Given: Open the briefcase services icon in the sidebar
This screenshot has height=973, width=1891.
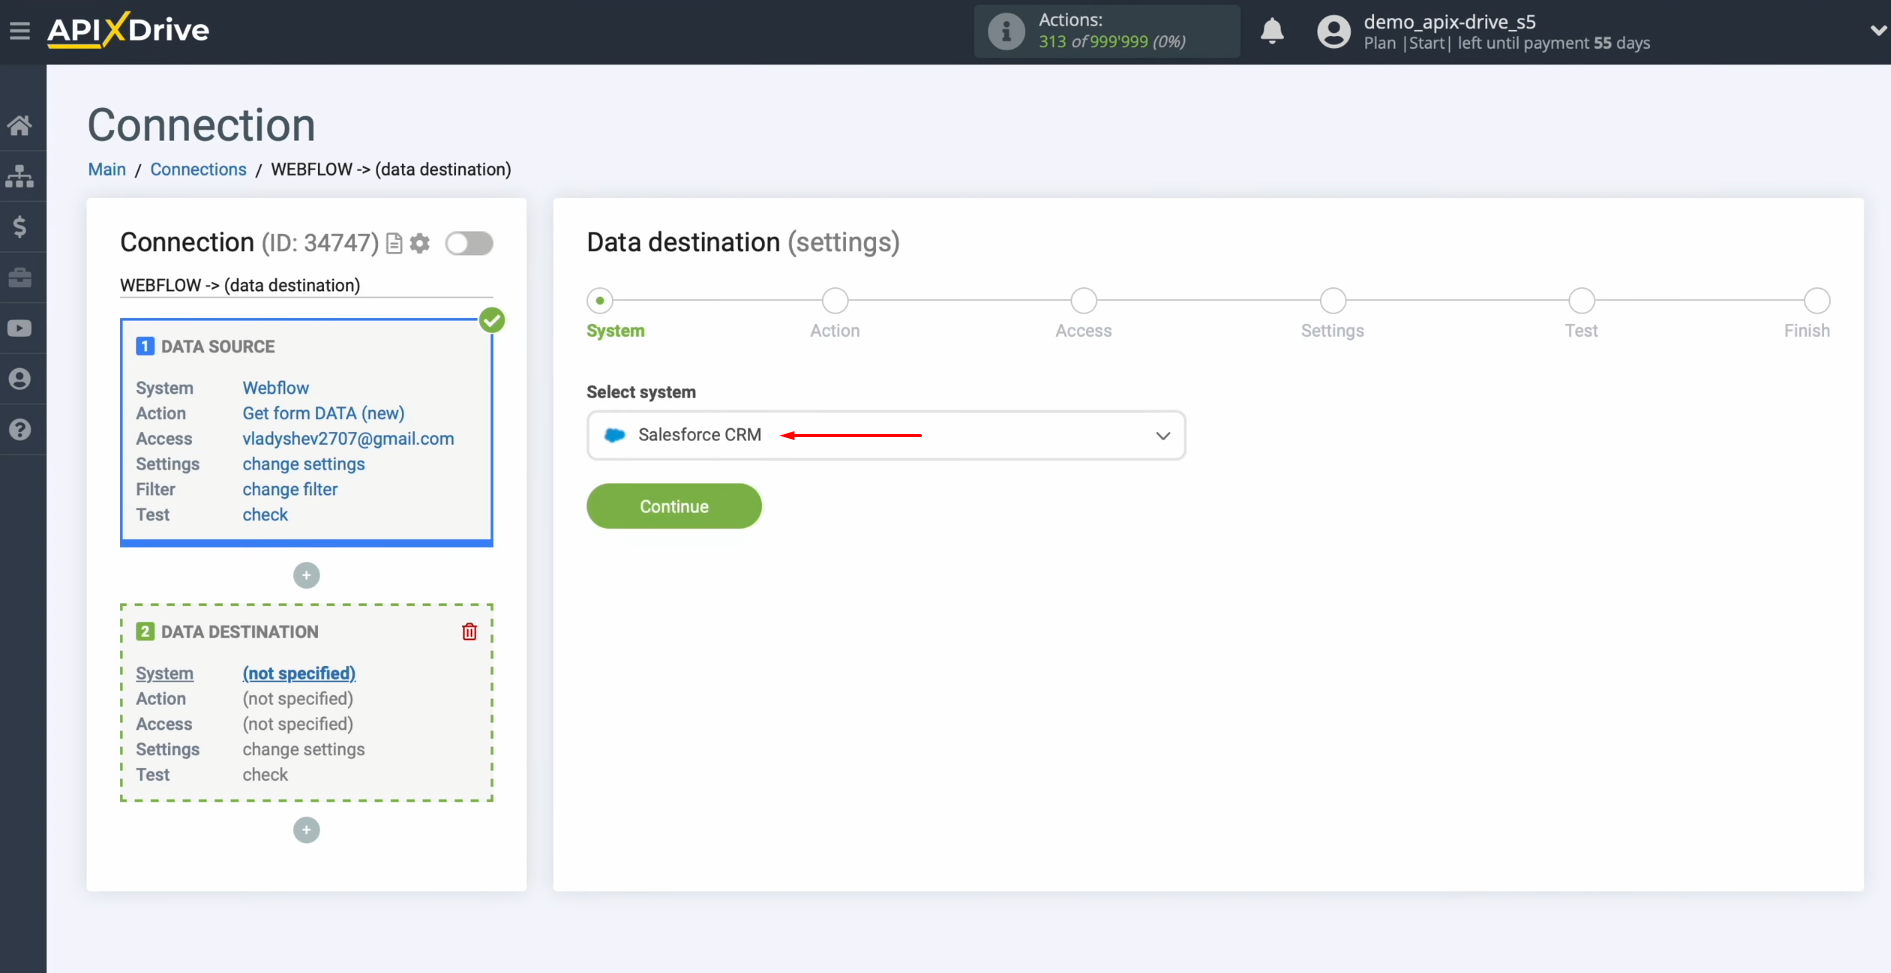Looking at the screenshot, I should click(x=21, y=277).
